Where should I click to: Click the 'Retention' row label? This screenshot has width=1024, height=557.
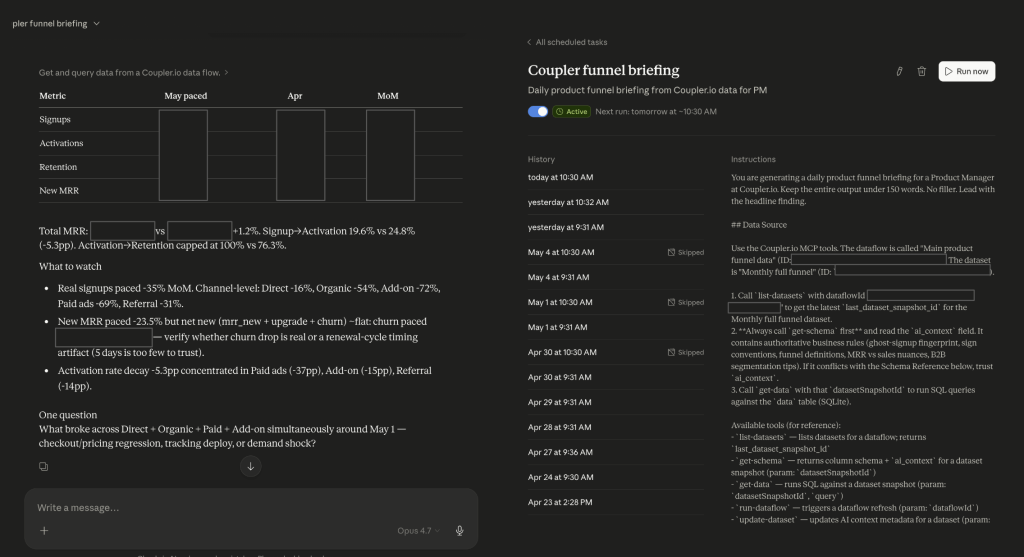tap(58, 167)
